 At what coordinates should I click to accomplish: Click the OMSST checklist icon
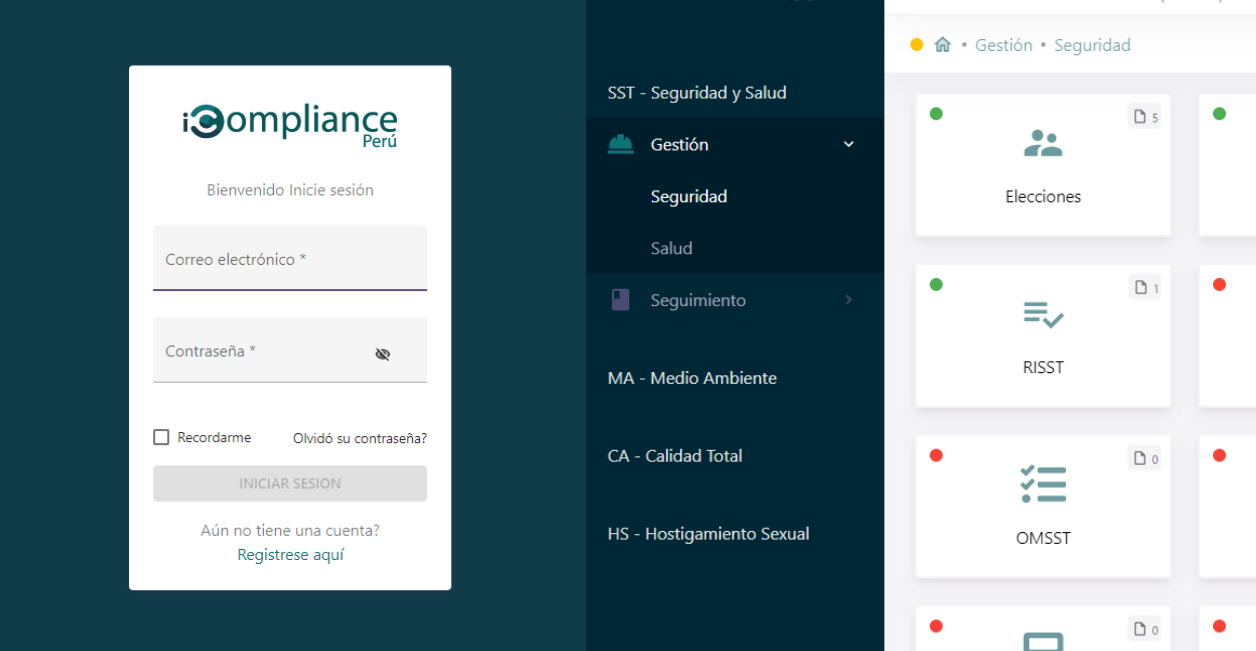[x=1043, y=484]
